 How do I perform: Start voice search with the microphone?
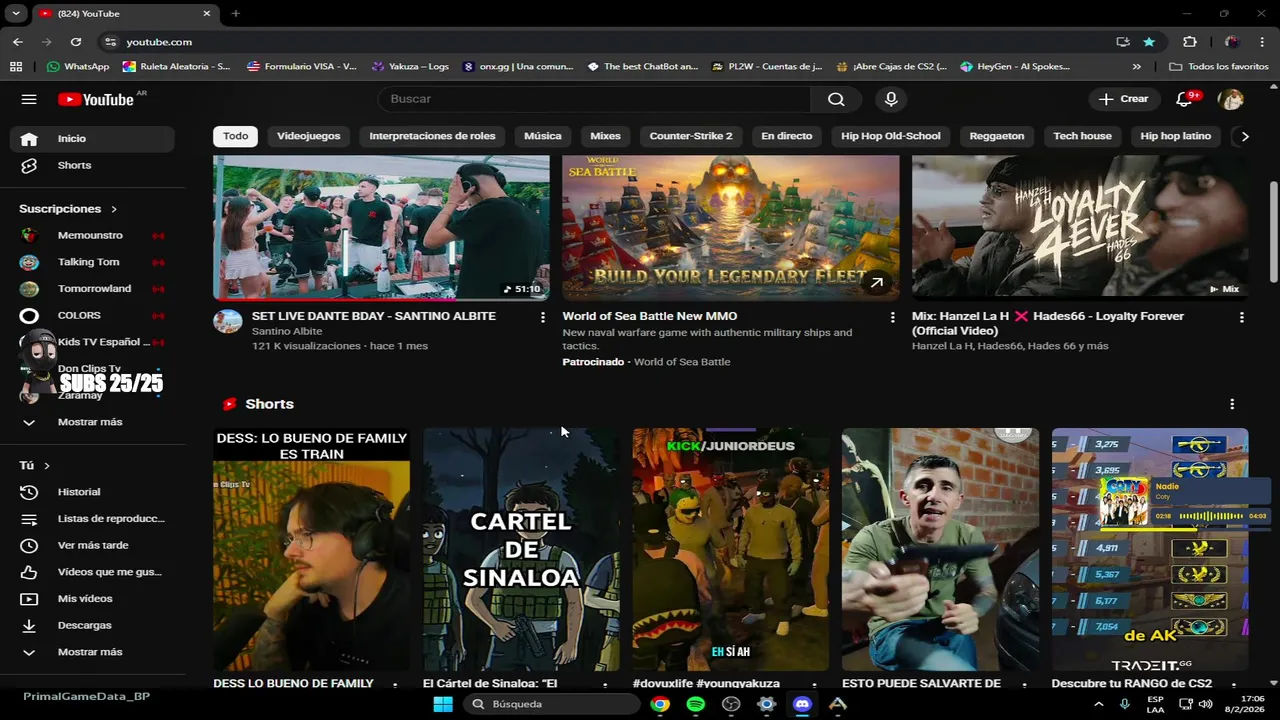point(891,99)
